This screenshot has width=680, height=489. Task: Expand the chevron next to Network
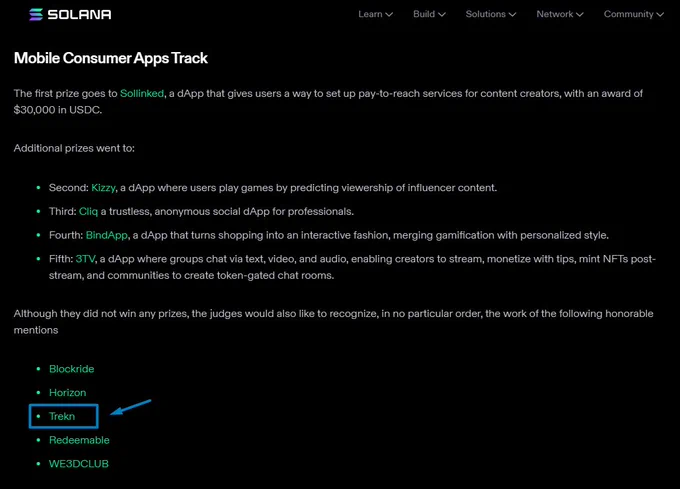point(579,15)
